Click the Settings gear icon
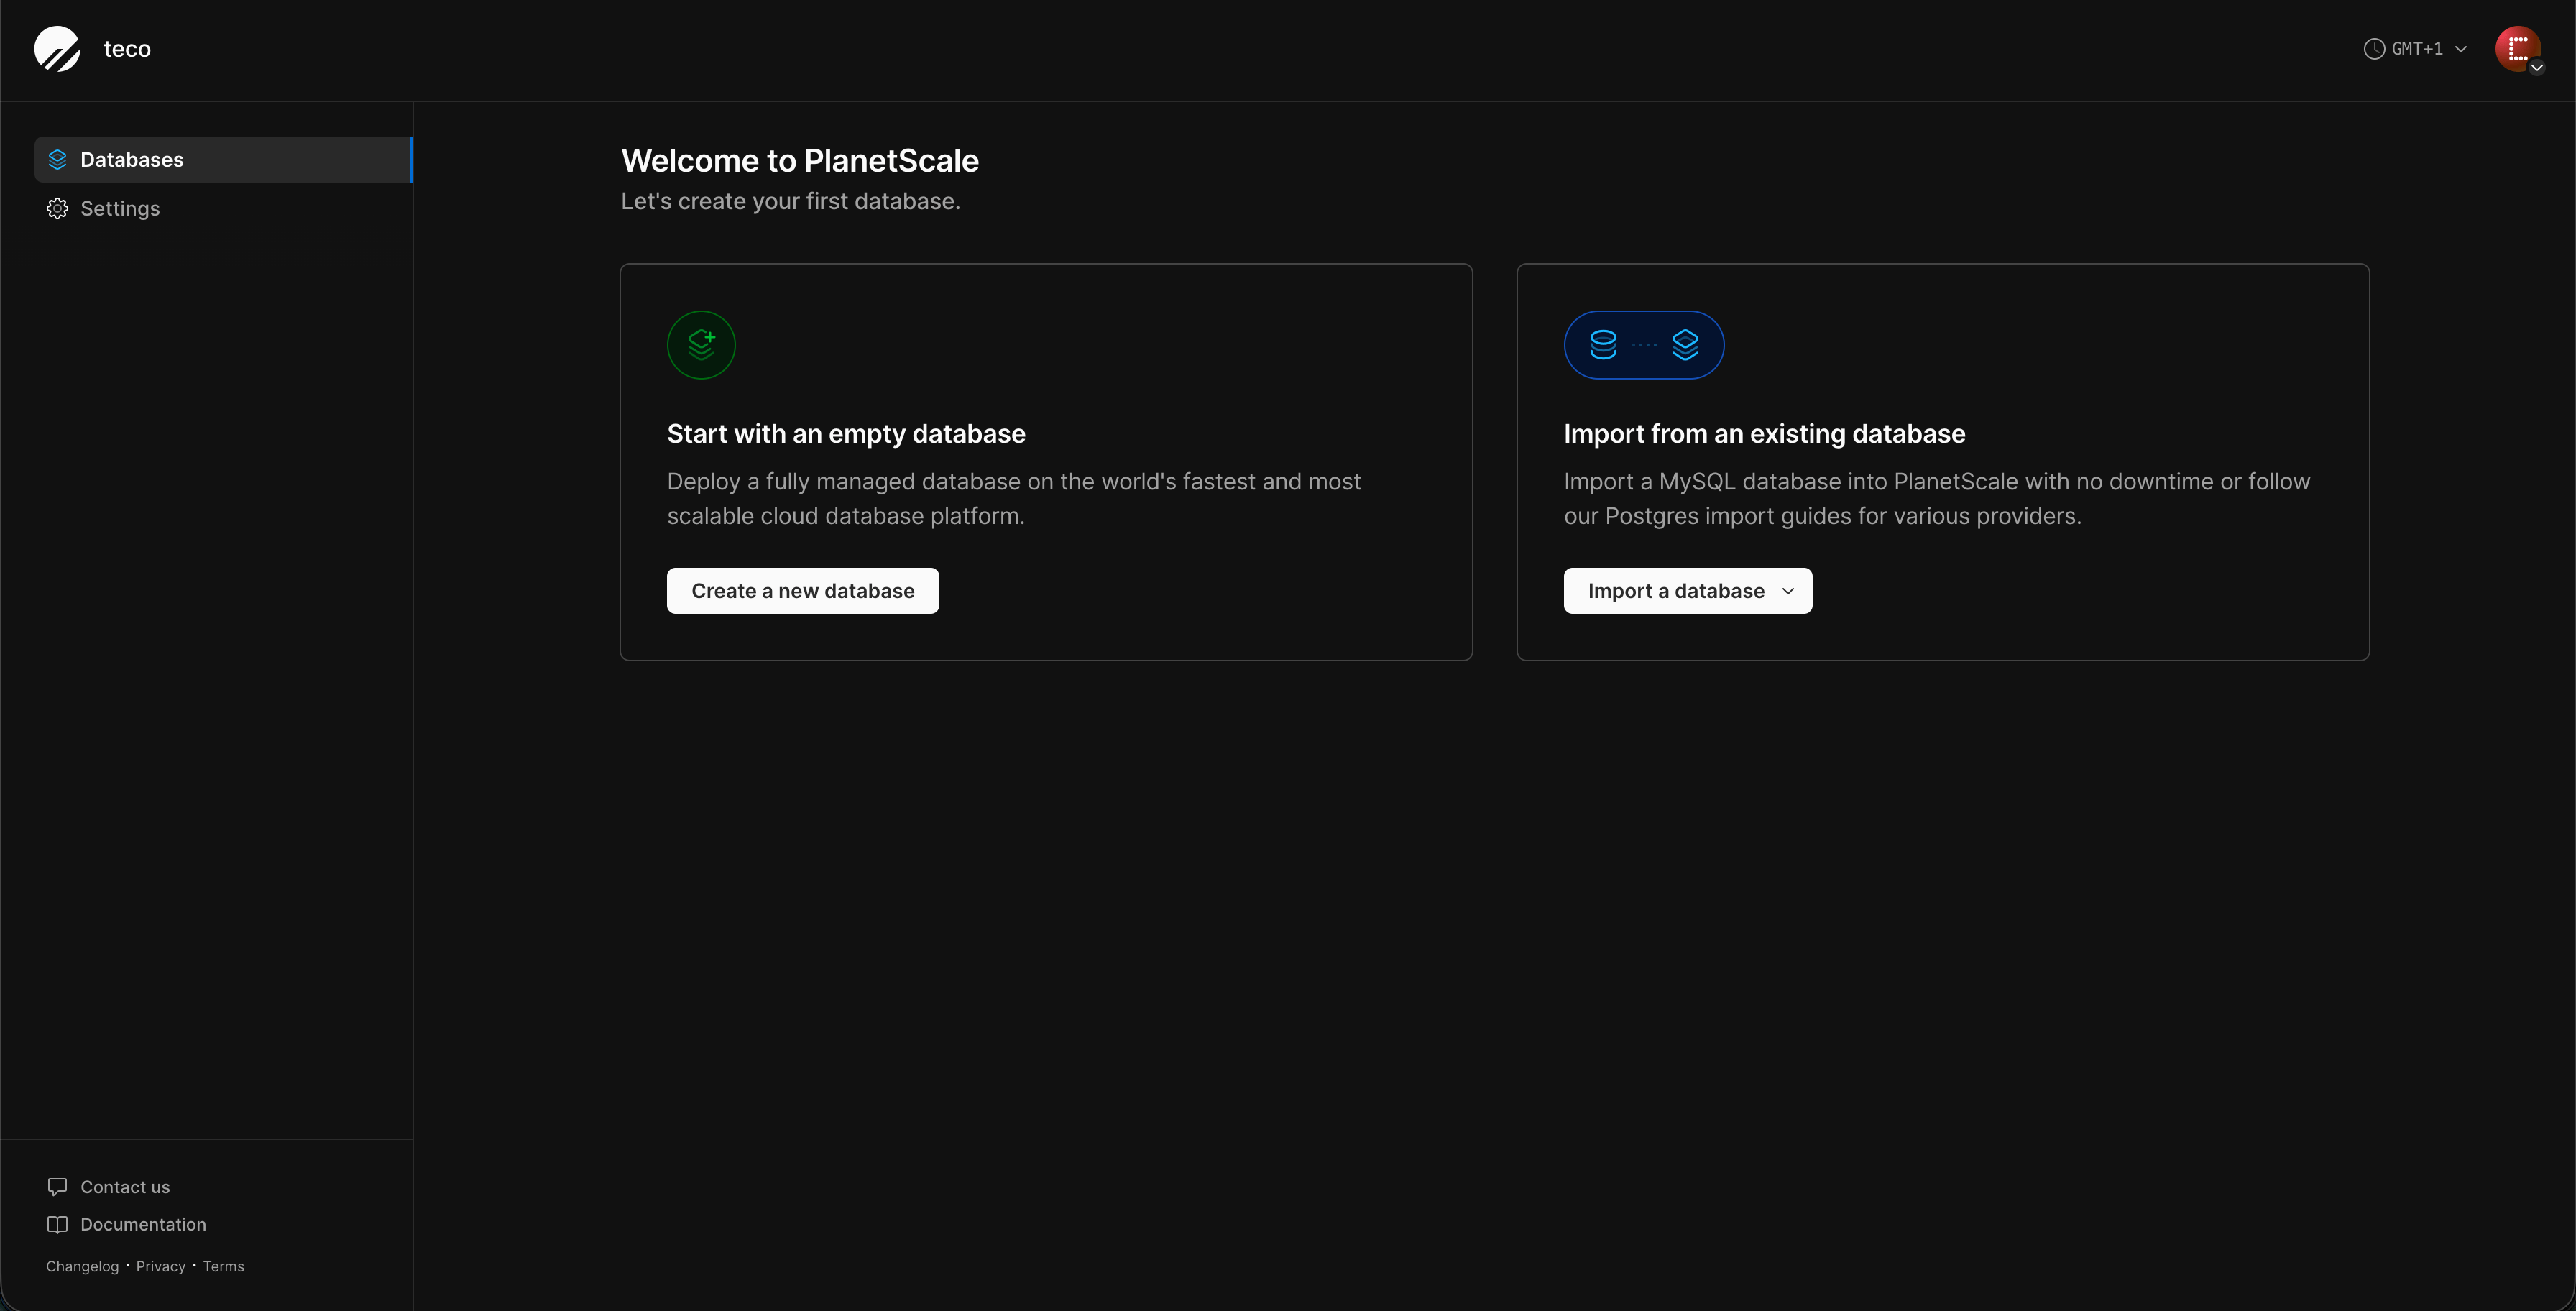This screenshot has height=1311, width=2576. 57,208
